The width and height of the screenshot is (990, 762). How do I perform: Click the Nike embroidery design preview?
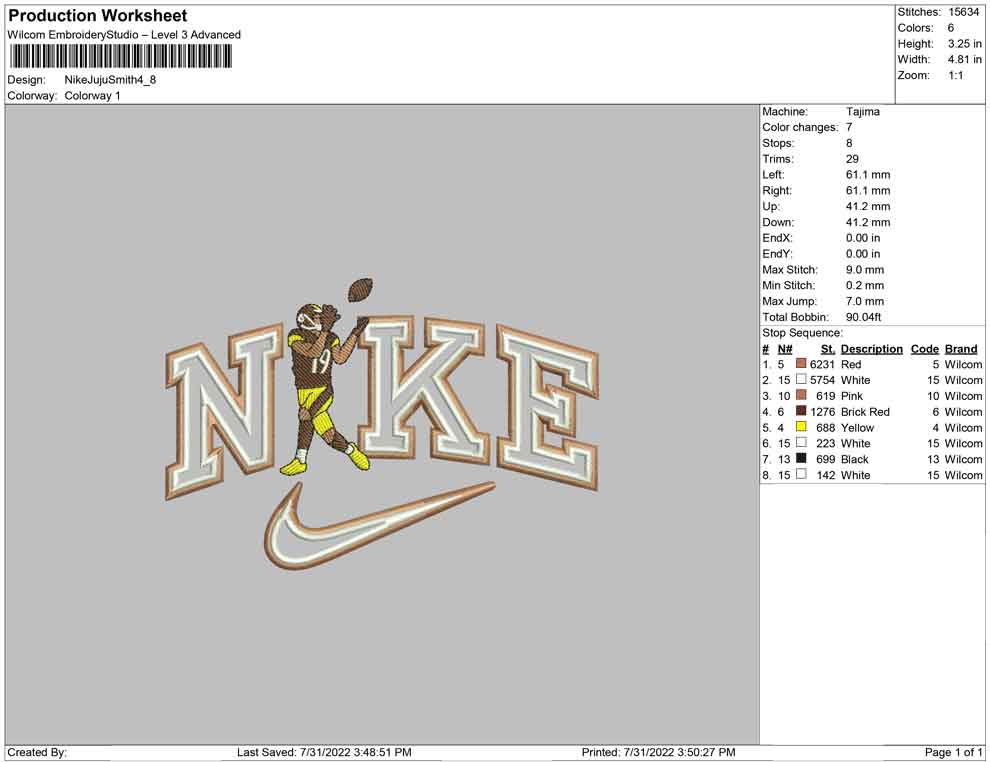coord(381,424)
